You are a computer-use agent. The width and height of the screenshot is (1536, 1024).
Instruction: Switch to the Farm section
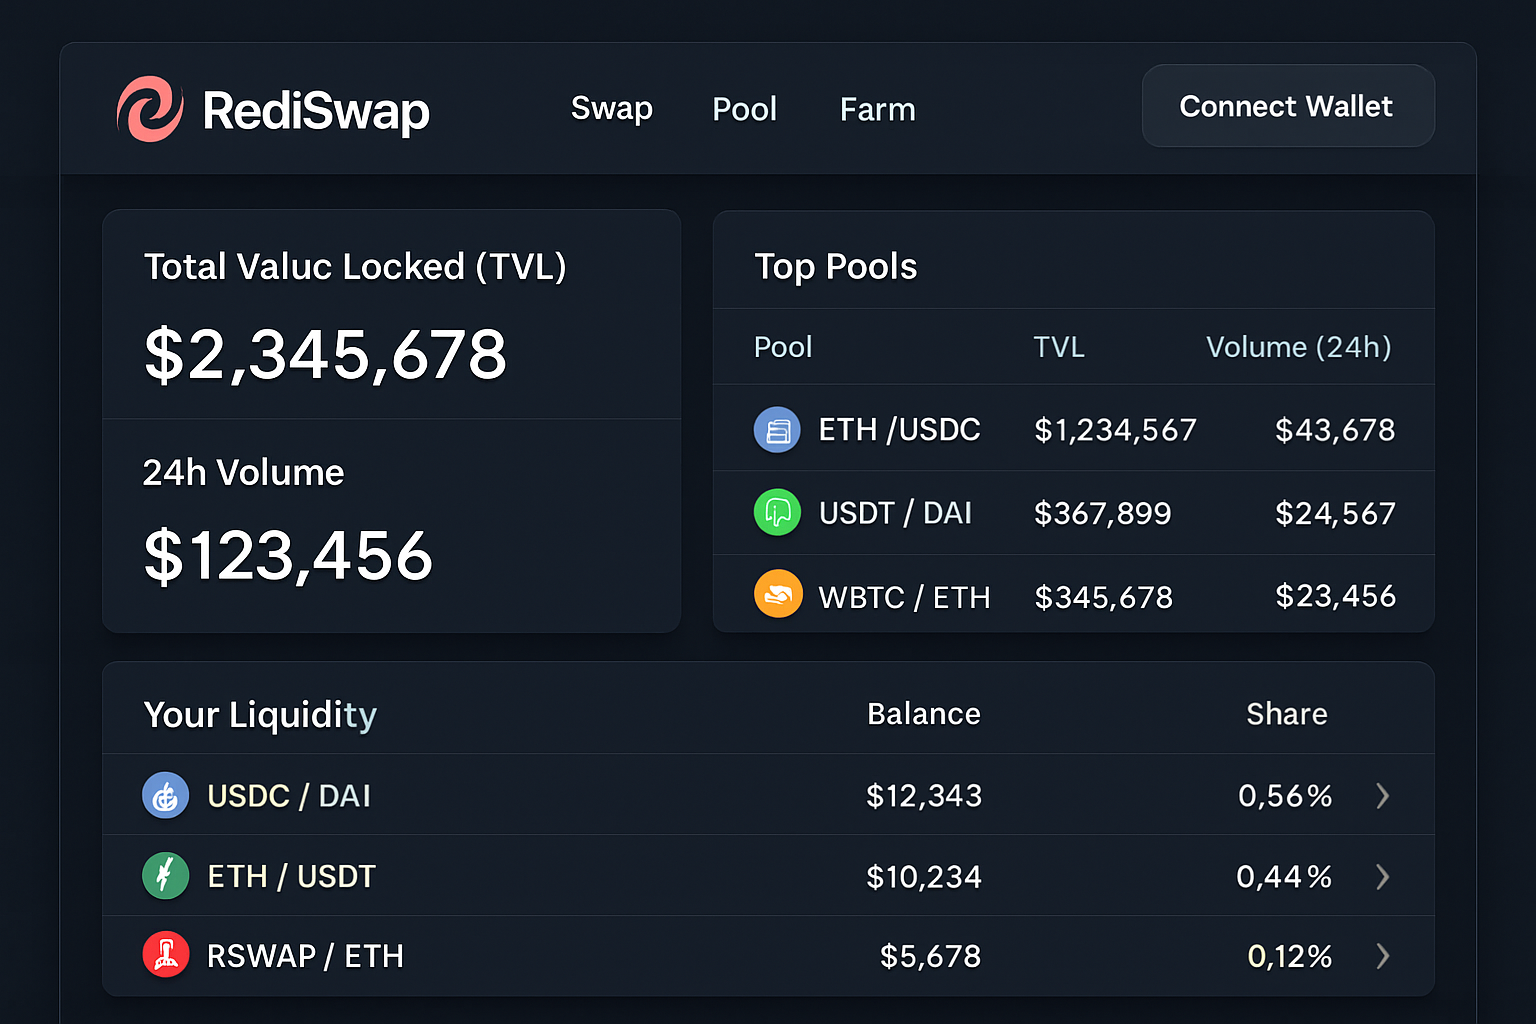877,109
